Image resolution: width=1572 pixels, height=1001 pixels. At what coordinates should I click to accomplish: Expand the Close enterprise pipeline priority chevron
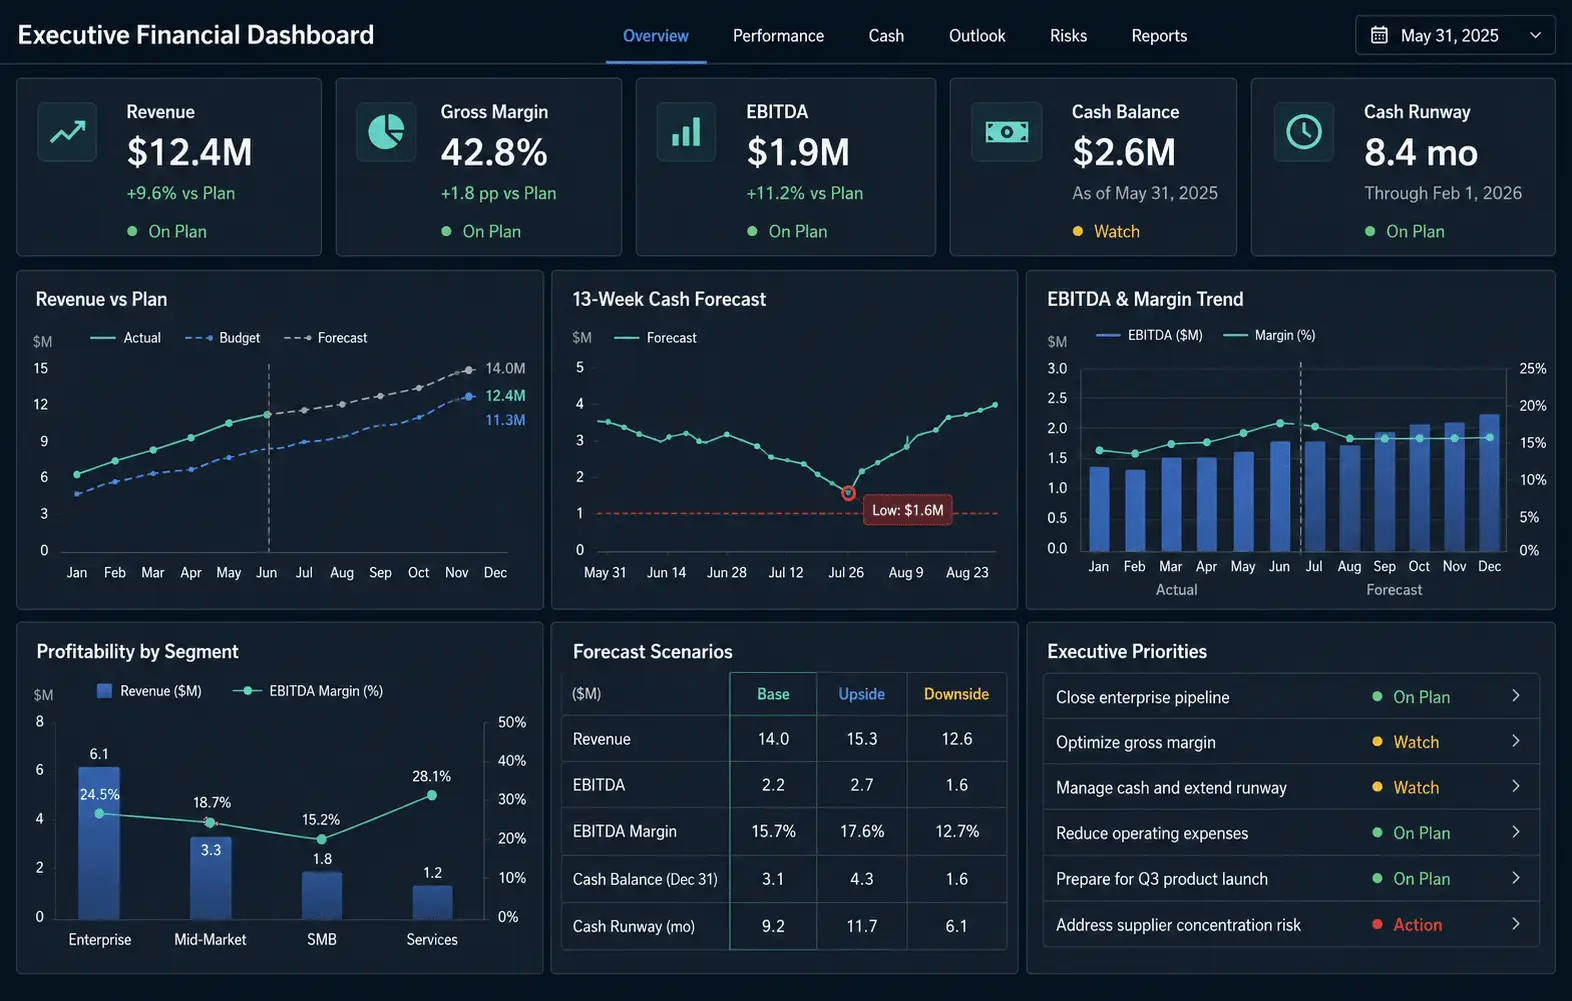pos(1516,696)
